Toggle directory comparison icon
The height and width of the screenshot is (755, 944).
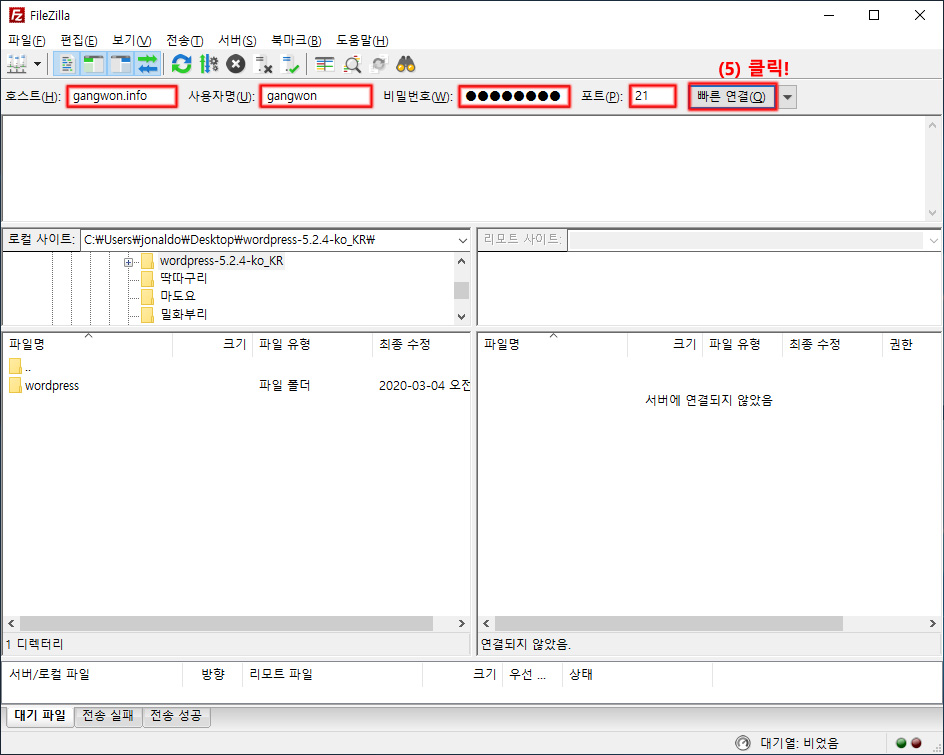352,64
